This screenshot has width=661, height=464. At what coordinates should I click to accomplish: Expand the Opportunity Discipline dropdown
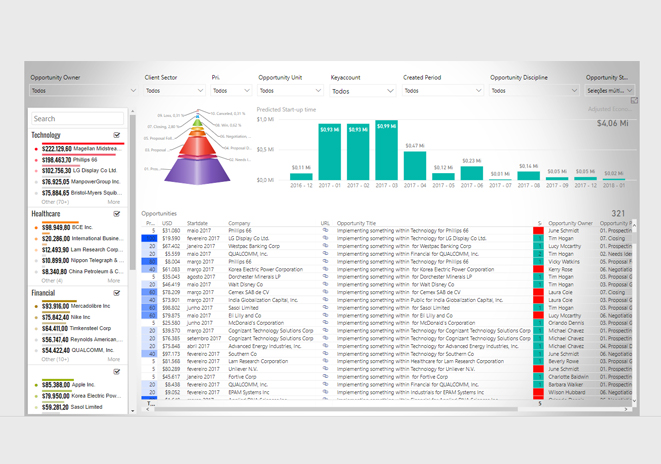point(534,90)
